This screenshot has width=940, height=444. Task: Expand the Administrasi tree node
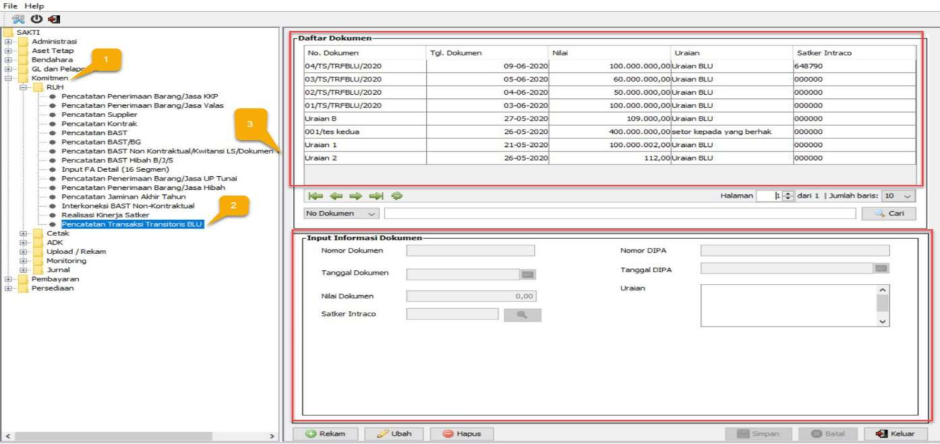tap(9, 41)
